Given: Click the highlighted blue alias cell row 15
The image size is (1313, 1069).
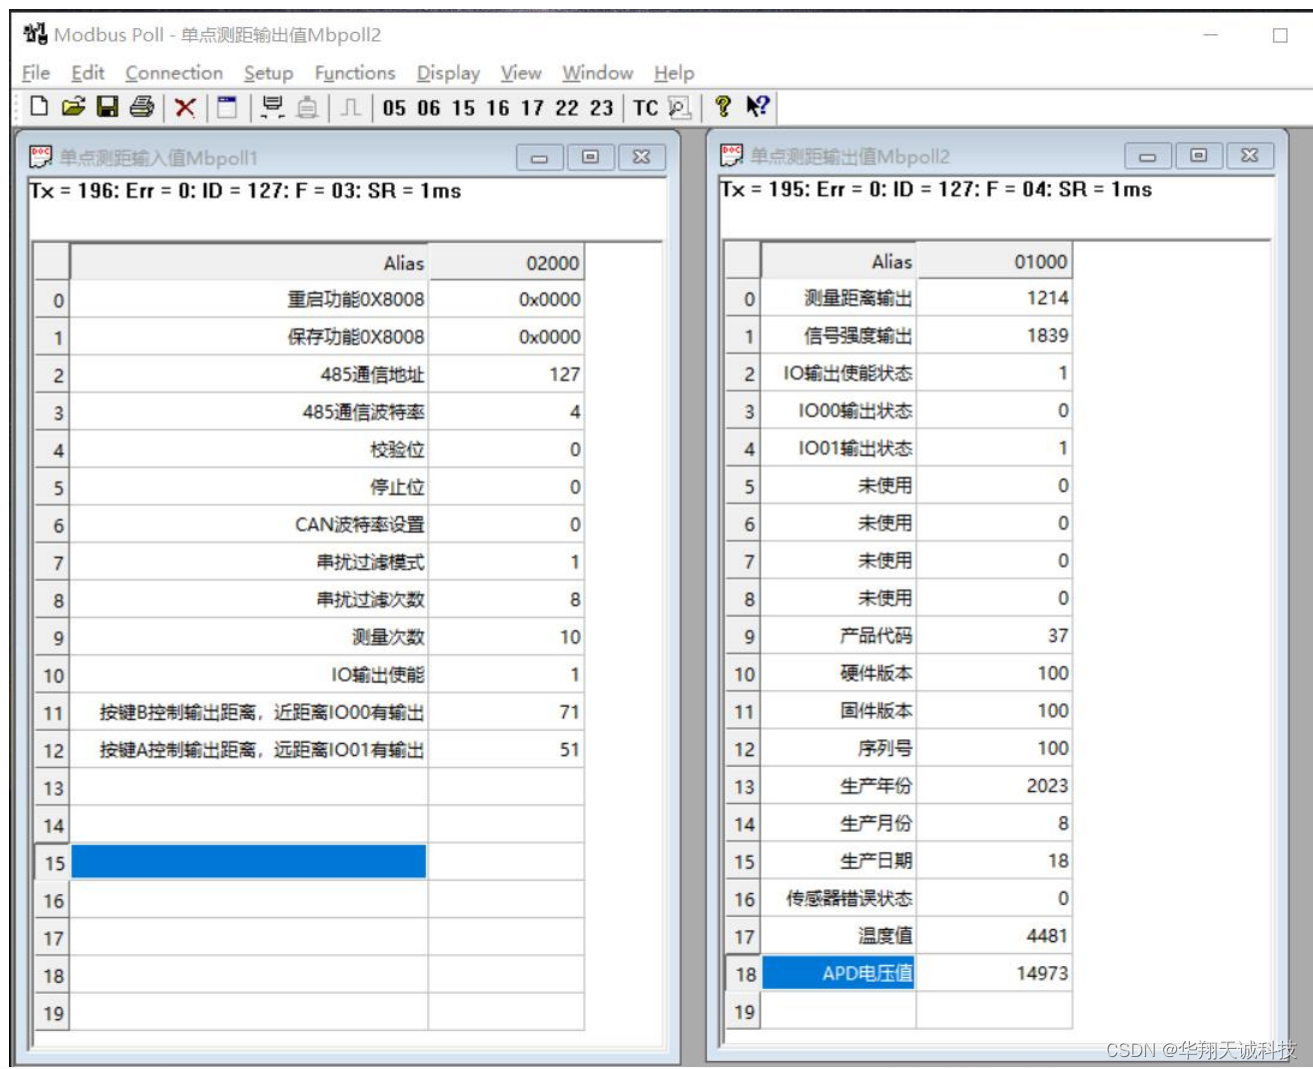Looking at the screenshot, I should pos(249,862).
